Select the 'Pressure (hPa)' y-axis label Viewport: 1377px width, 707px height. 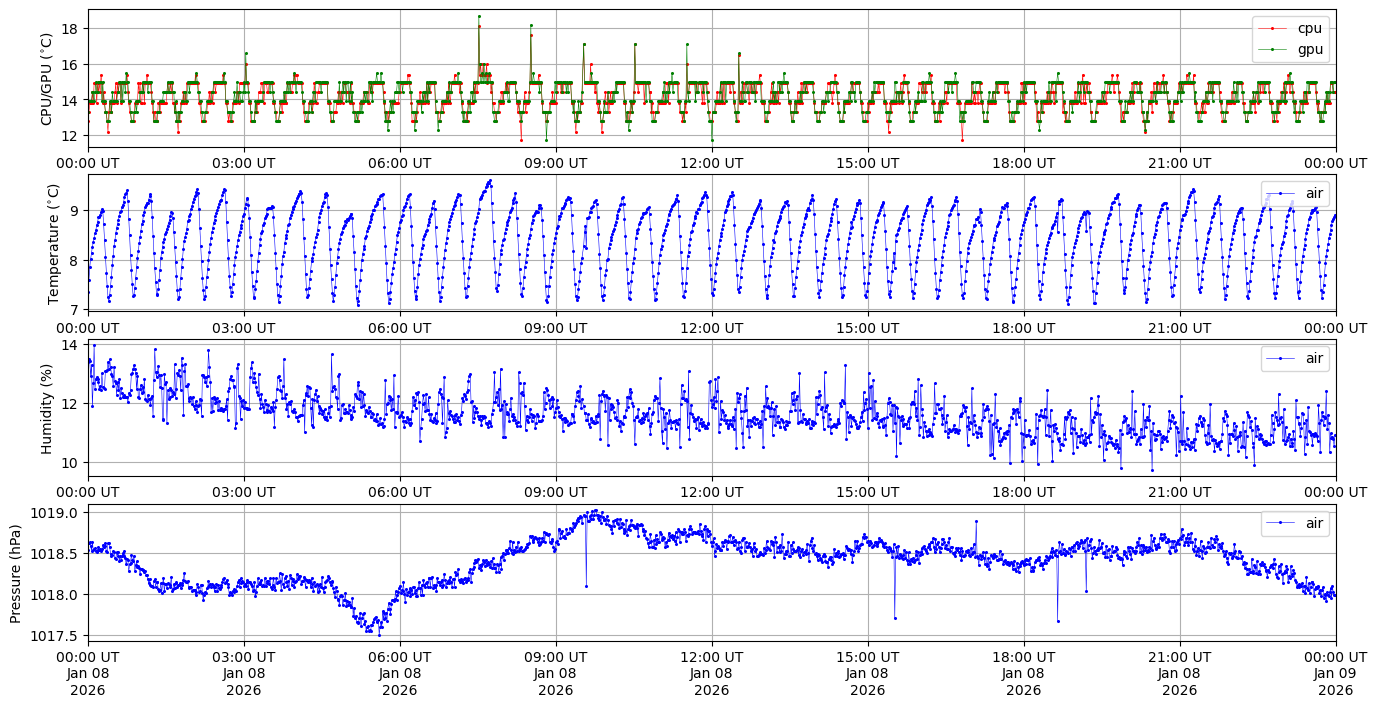(16, 573)
